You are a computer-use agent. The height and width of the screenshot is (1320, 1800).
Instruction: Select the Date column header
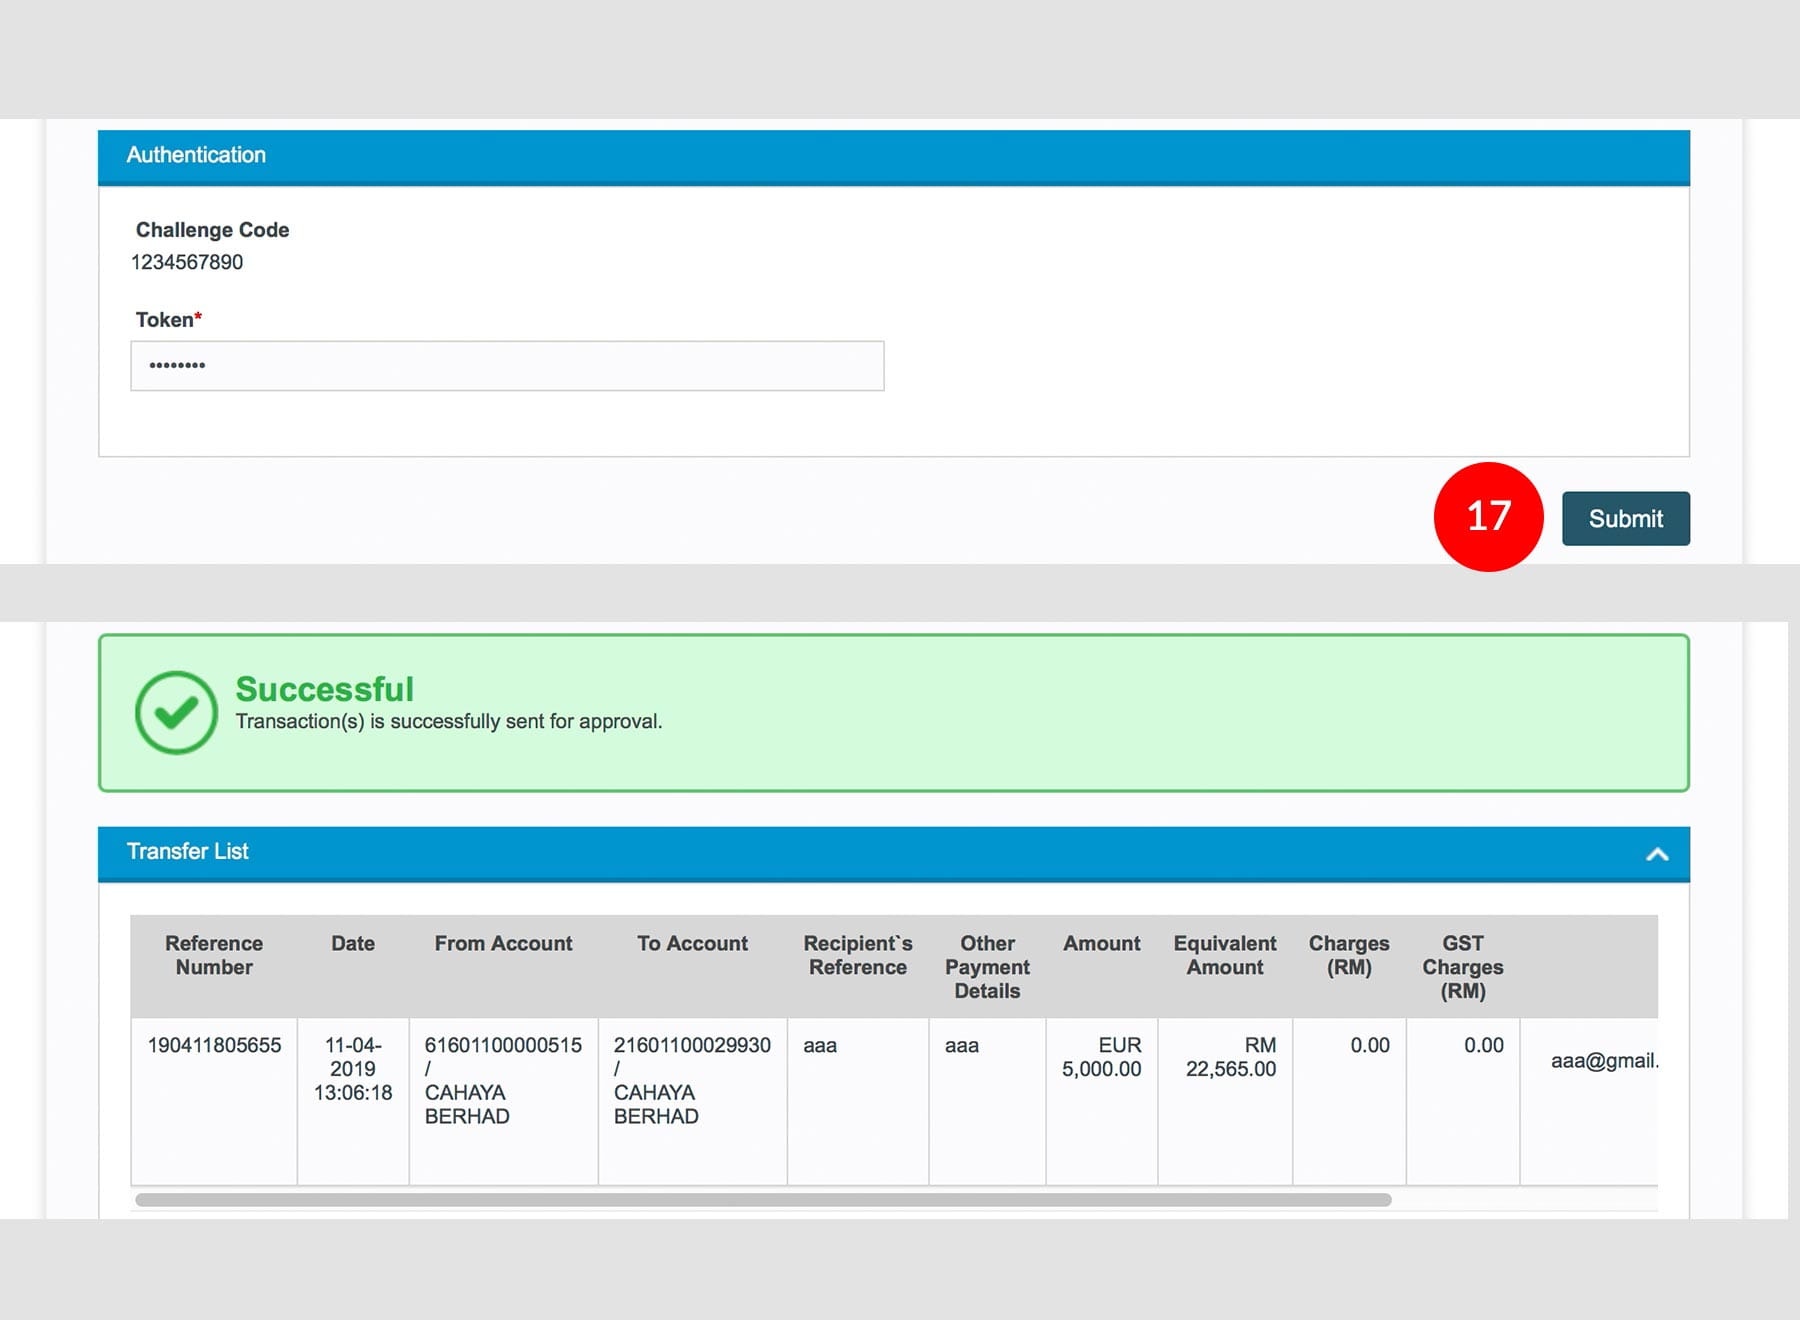pos(353,944)
